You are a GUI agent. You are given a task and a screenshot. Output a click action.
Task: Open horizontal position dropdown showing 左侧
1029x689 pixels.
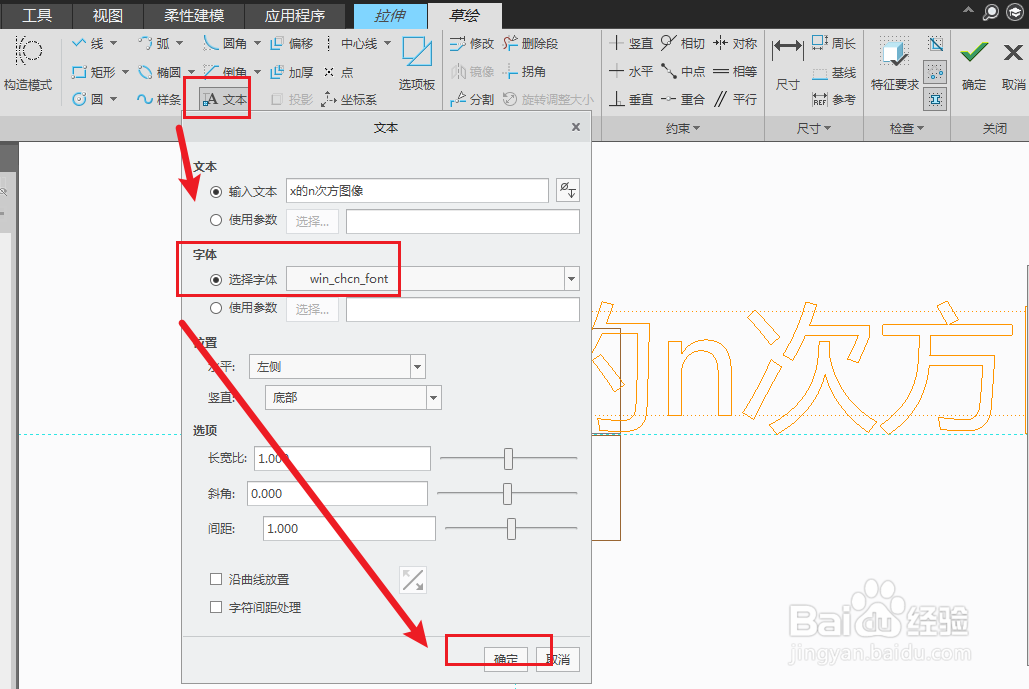click(417, 366)
